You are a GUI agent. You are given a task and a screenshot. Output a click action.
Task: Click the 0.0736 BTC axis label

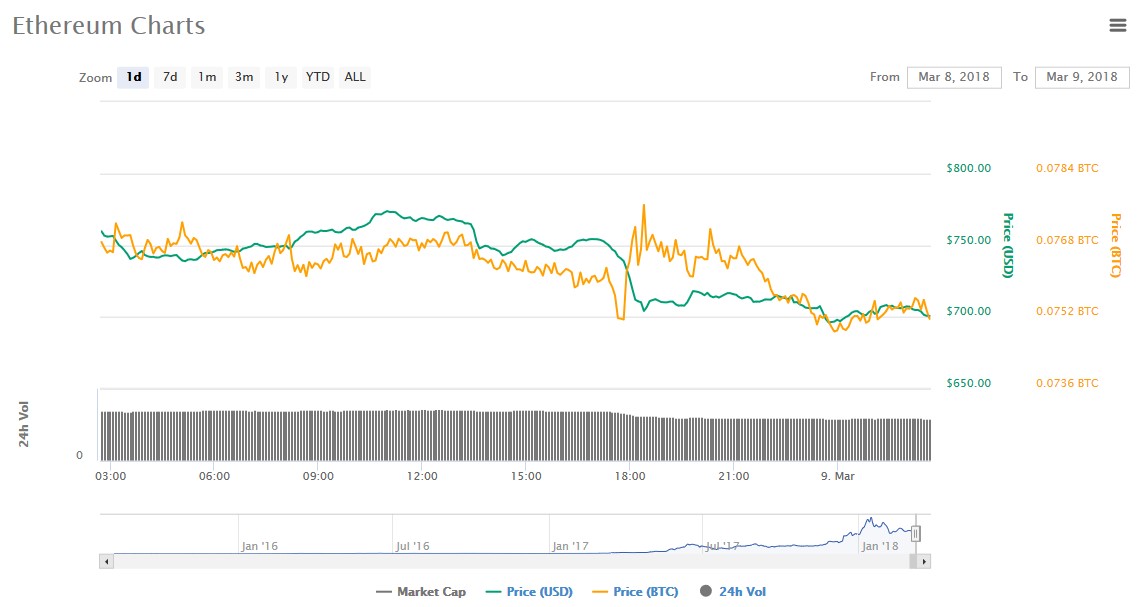point(1067,383)
